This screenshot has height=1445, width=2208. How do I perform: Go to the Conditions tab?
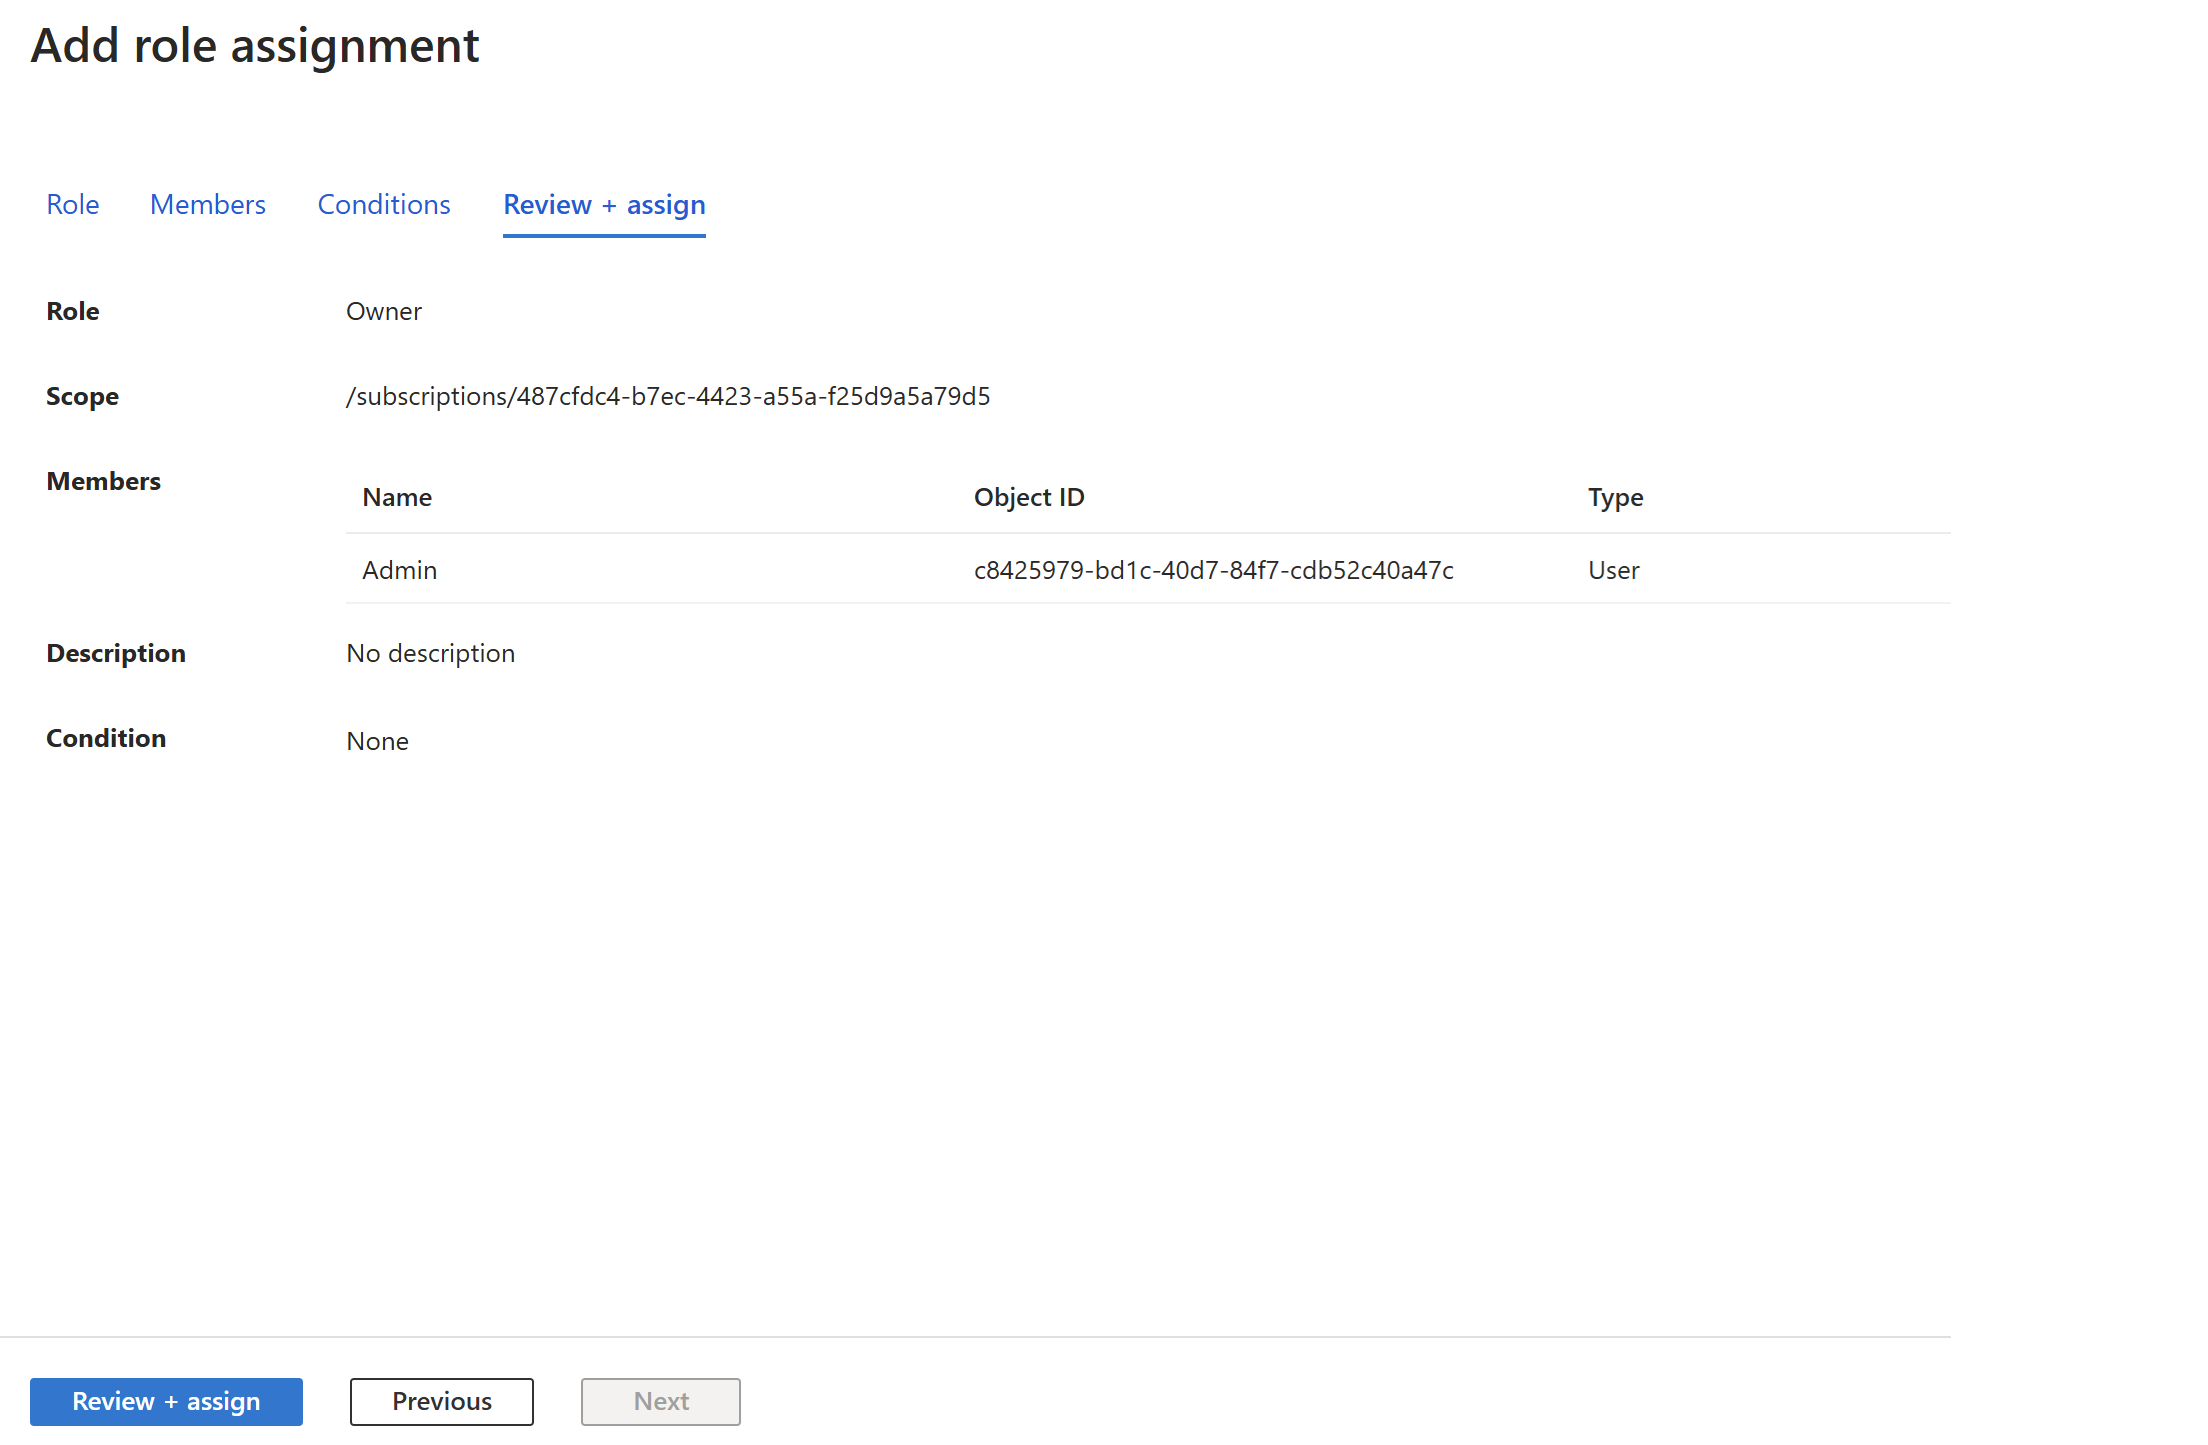pos(384,204)
